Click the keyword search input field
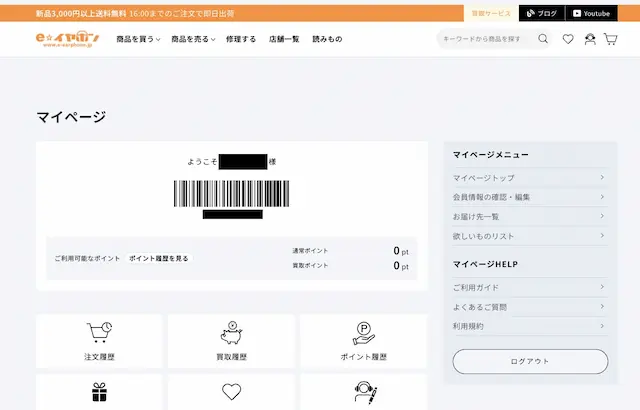This screenshot has width=640, height=410. [x=488, y=39]
